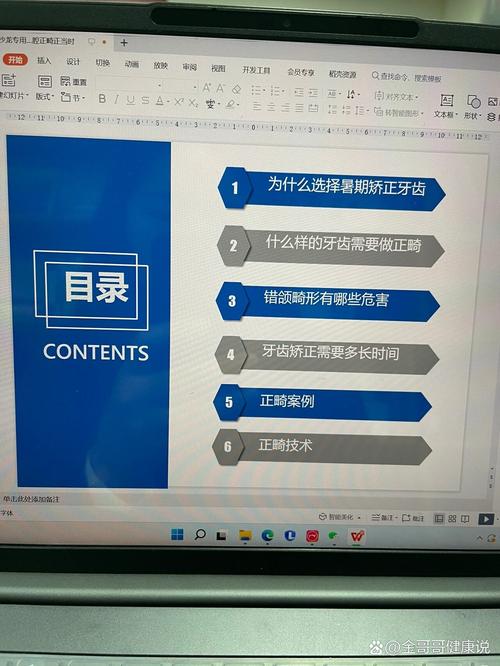Switch to the 开始 tab
The width and height of the screenshot is (500, 666).
coord(15,59)
